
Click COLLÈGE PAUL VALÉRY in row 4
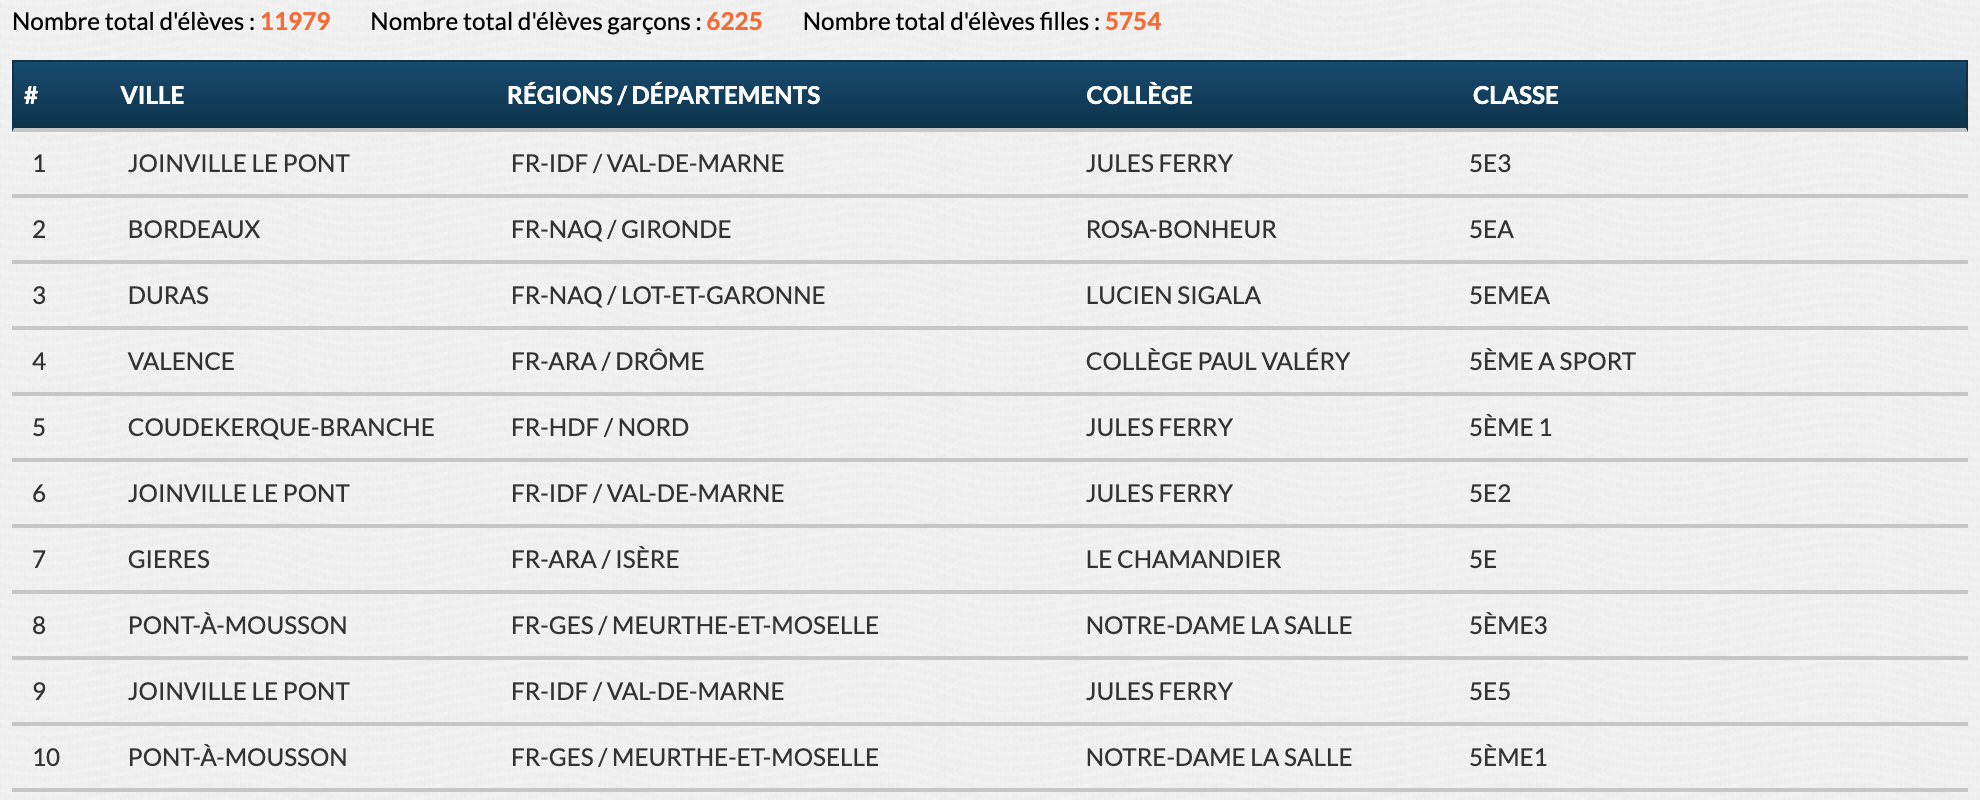1218,361
